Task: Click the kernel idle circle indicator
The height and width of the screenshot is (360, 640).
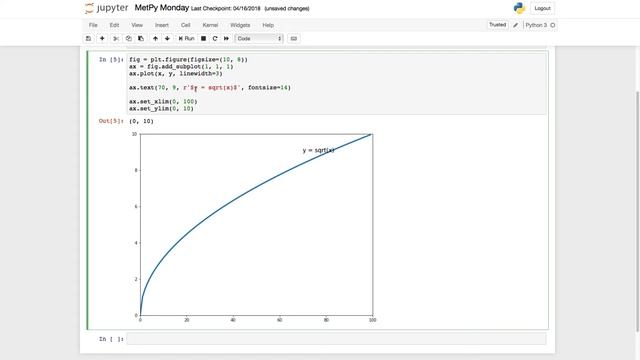Action: 553,25
